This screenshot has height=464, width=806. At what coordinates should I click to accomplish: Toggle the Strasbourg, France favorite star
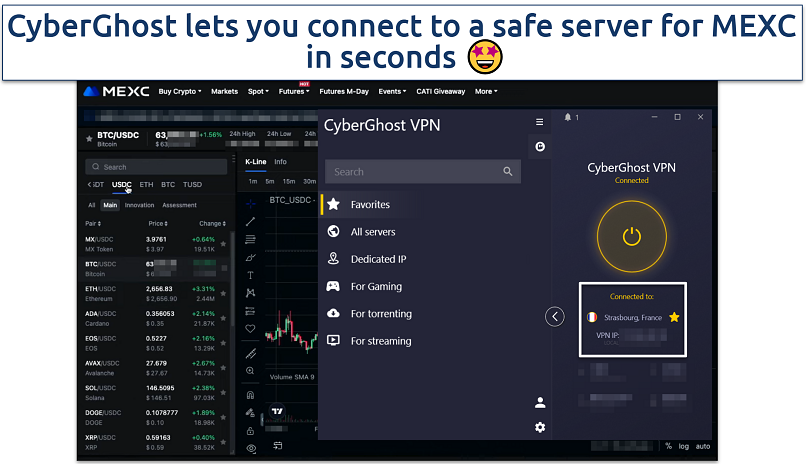[674, 318]
